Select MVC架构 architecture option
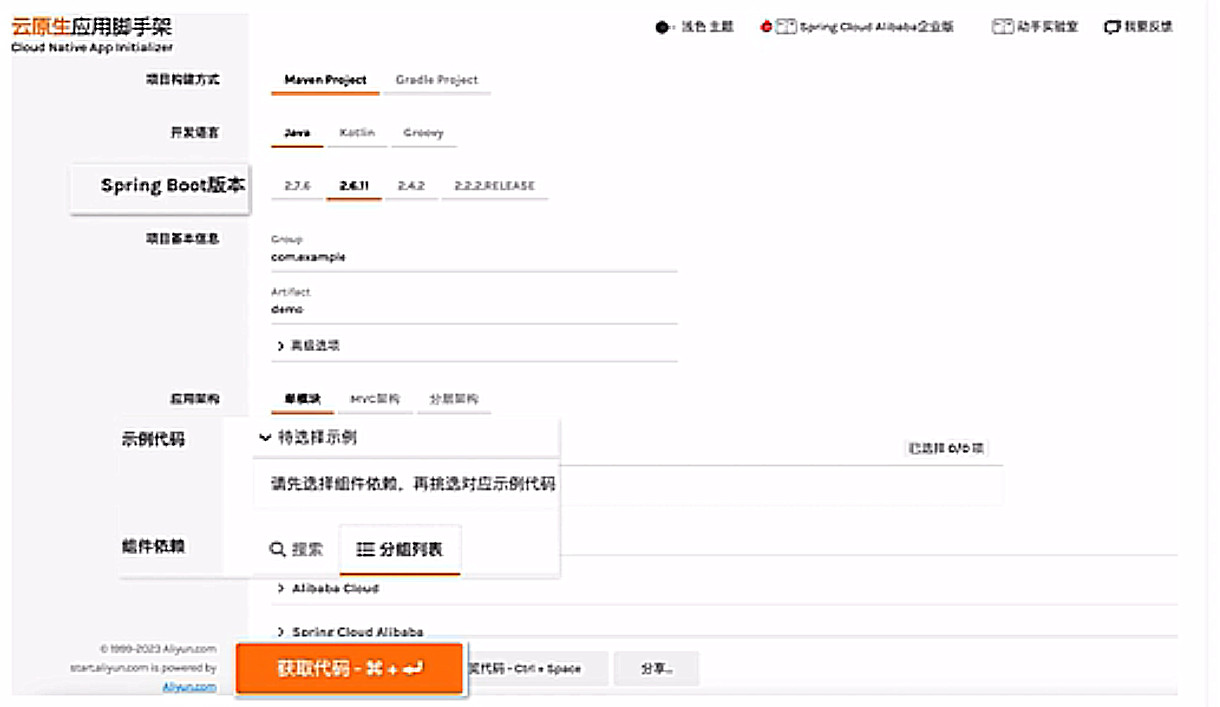 coord(374,399)
